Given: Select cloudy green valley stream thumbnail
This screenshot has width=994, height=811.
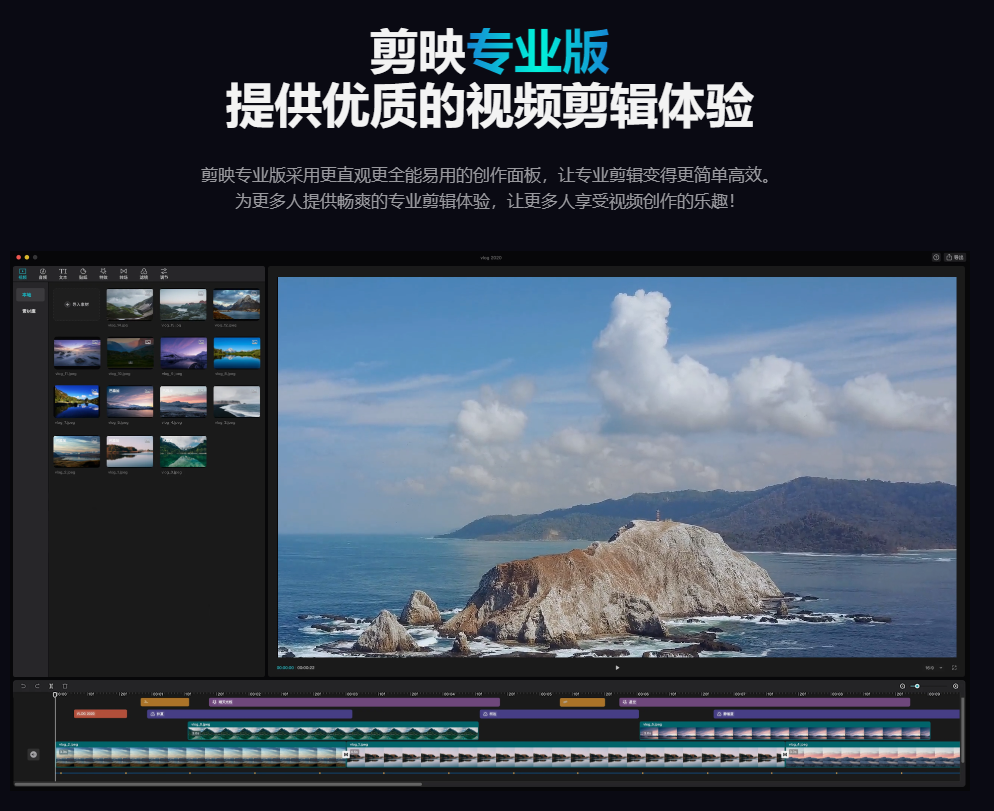Looking at the screenshot, I should (130, 304).
